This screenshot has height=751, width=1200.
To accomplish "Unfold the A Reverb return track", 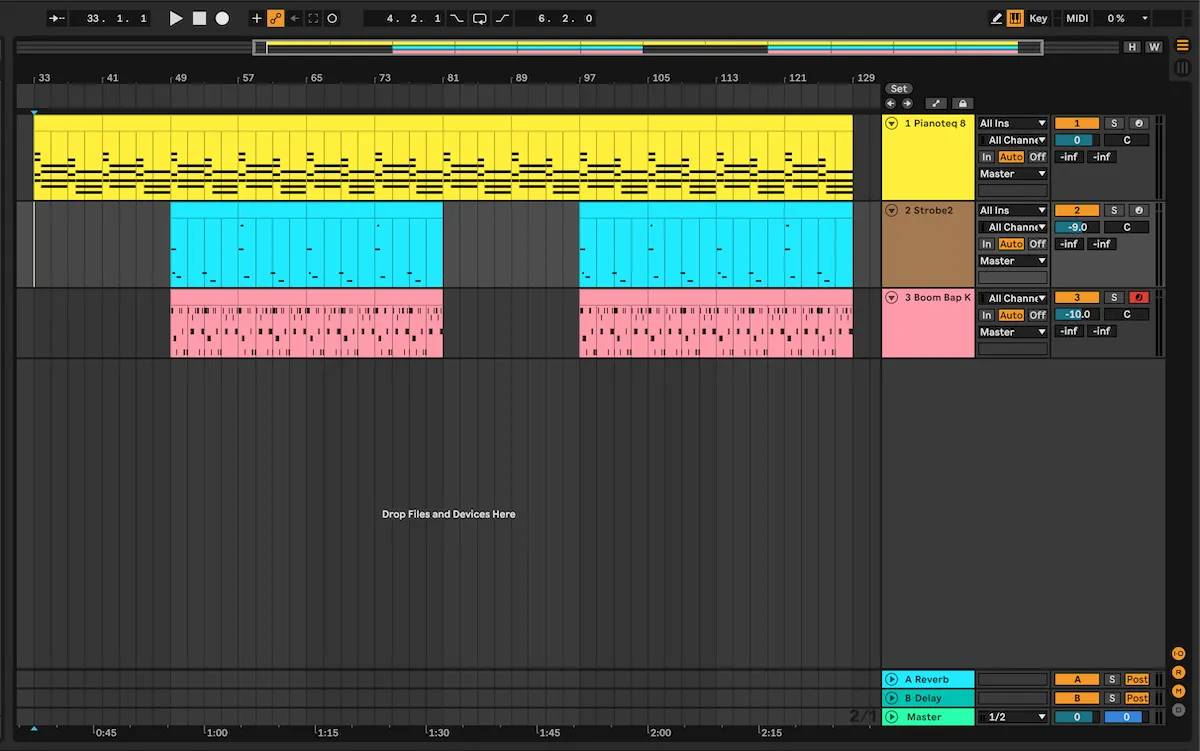I will pos(892,680).
